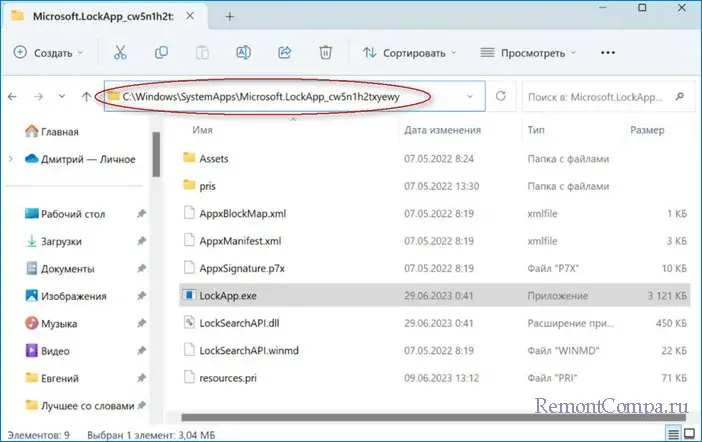
Task: Click the search box for Microsoft.LockApp
Action: (600, 96)
